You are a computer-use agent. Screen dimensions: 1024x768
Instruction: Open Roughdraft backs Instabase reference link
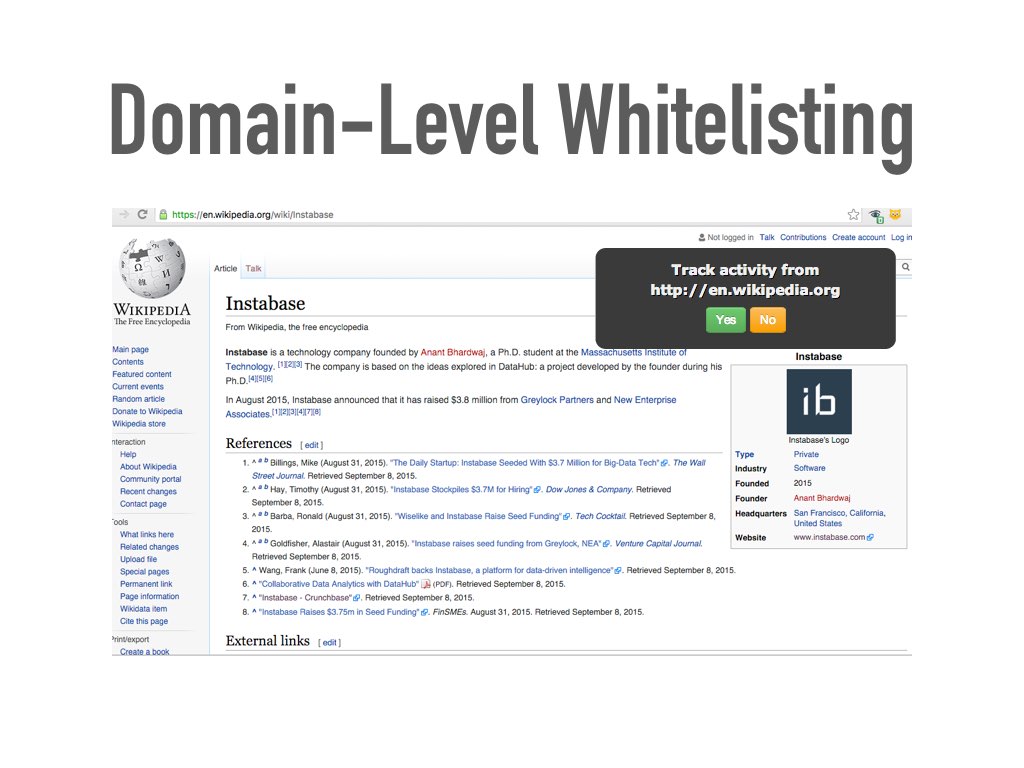point(490,571)
